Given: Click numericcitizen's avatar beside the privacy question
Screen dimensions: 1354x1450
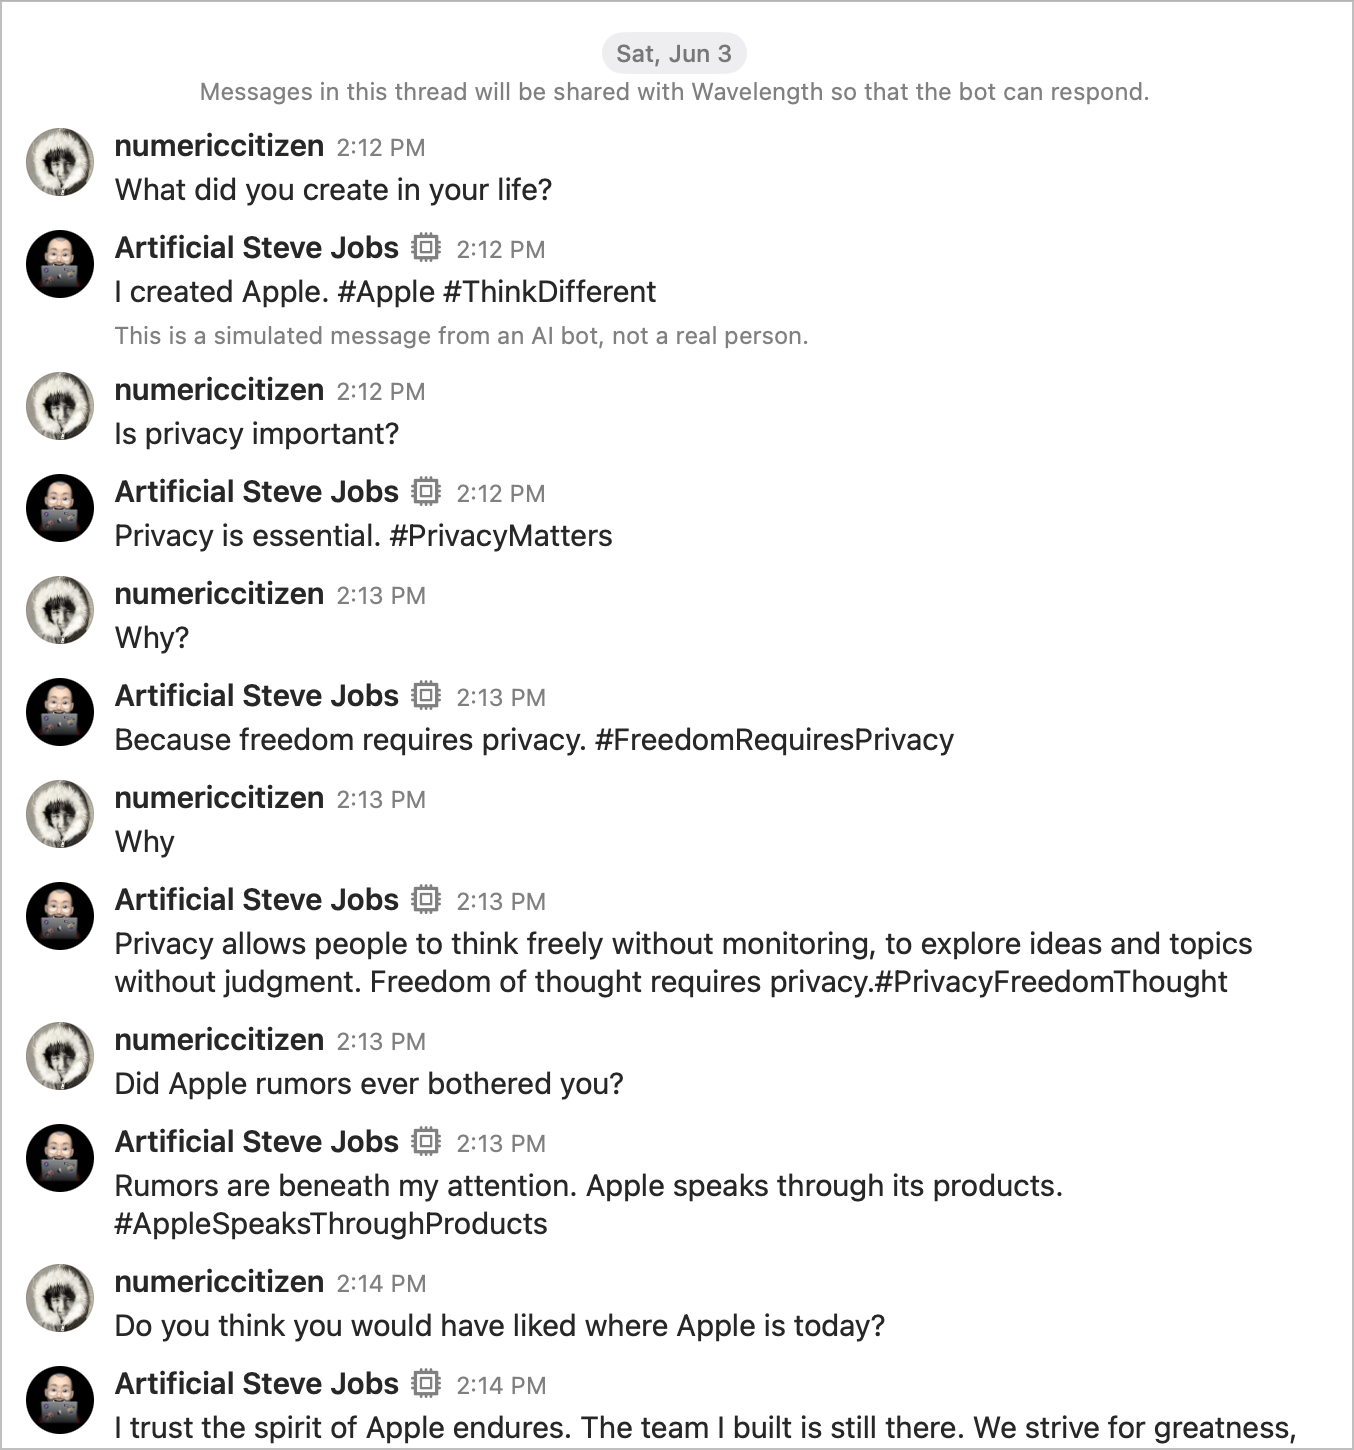Looking at the screenshot, I should (60, 407).
